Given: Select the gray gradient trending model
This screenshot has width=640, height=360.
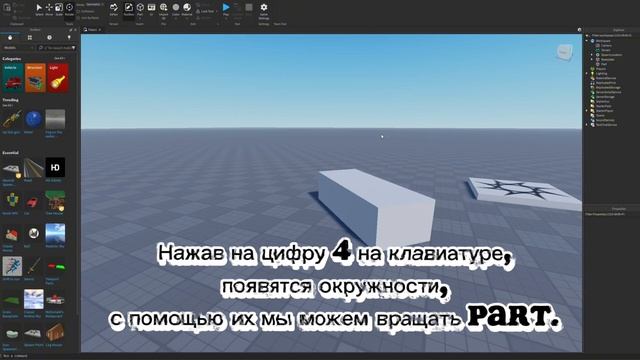Looking at the screenshot, I should click(x=55, y=119).
